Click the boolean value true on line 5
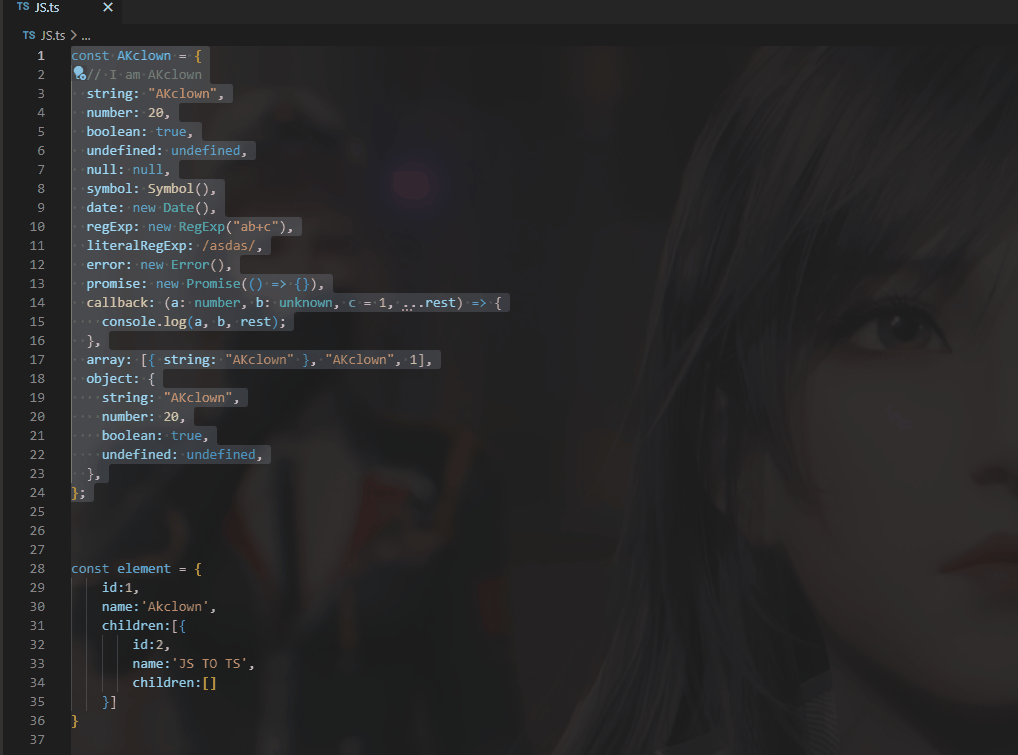This screenshot has width=1018, height=755. (172, 130)
